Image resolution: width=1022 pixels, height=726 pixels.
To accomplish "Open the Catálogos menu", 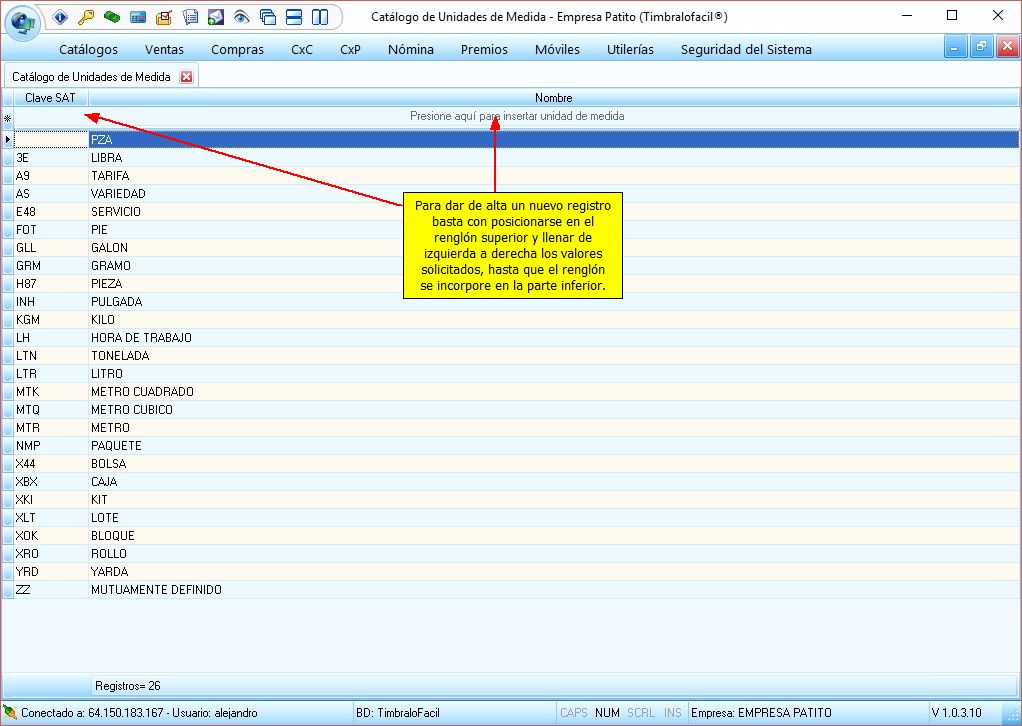I will (89, 50).
